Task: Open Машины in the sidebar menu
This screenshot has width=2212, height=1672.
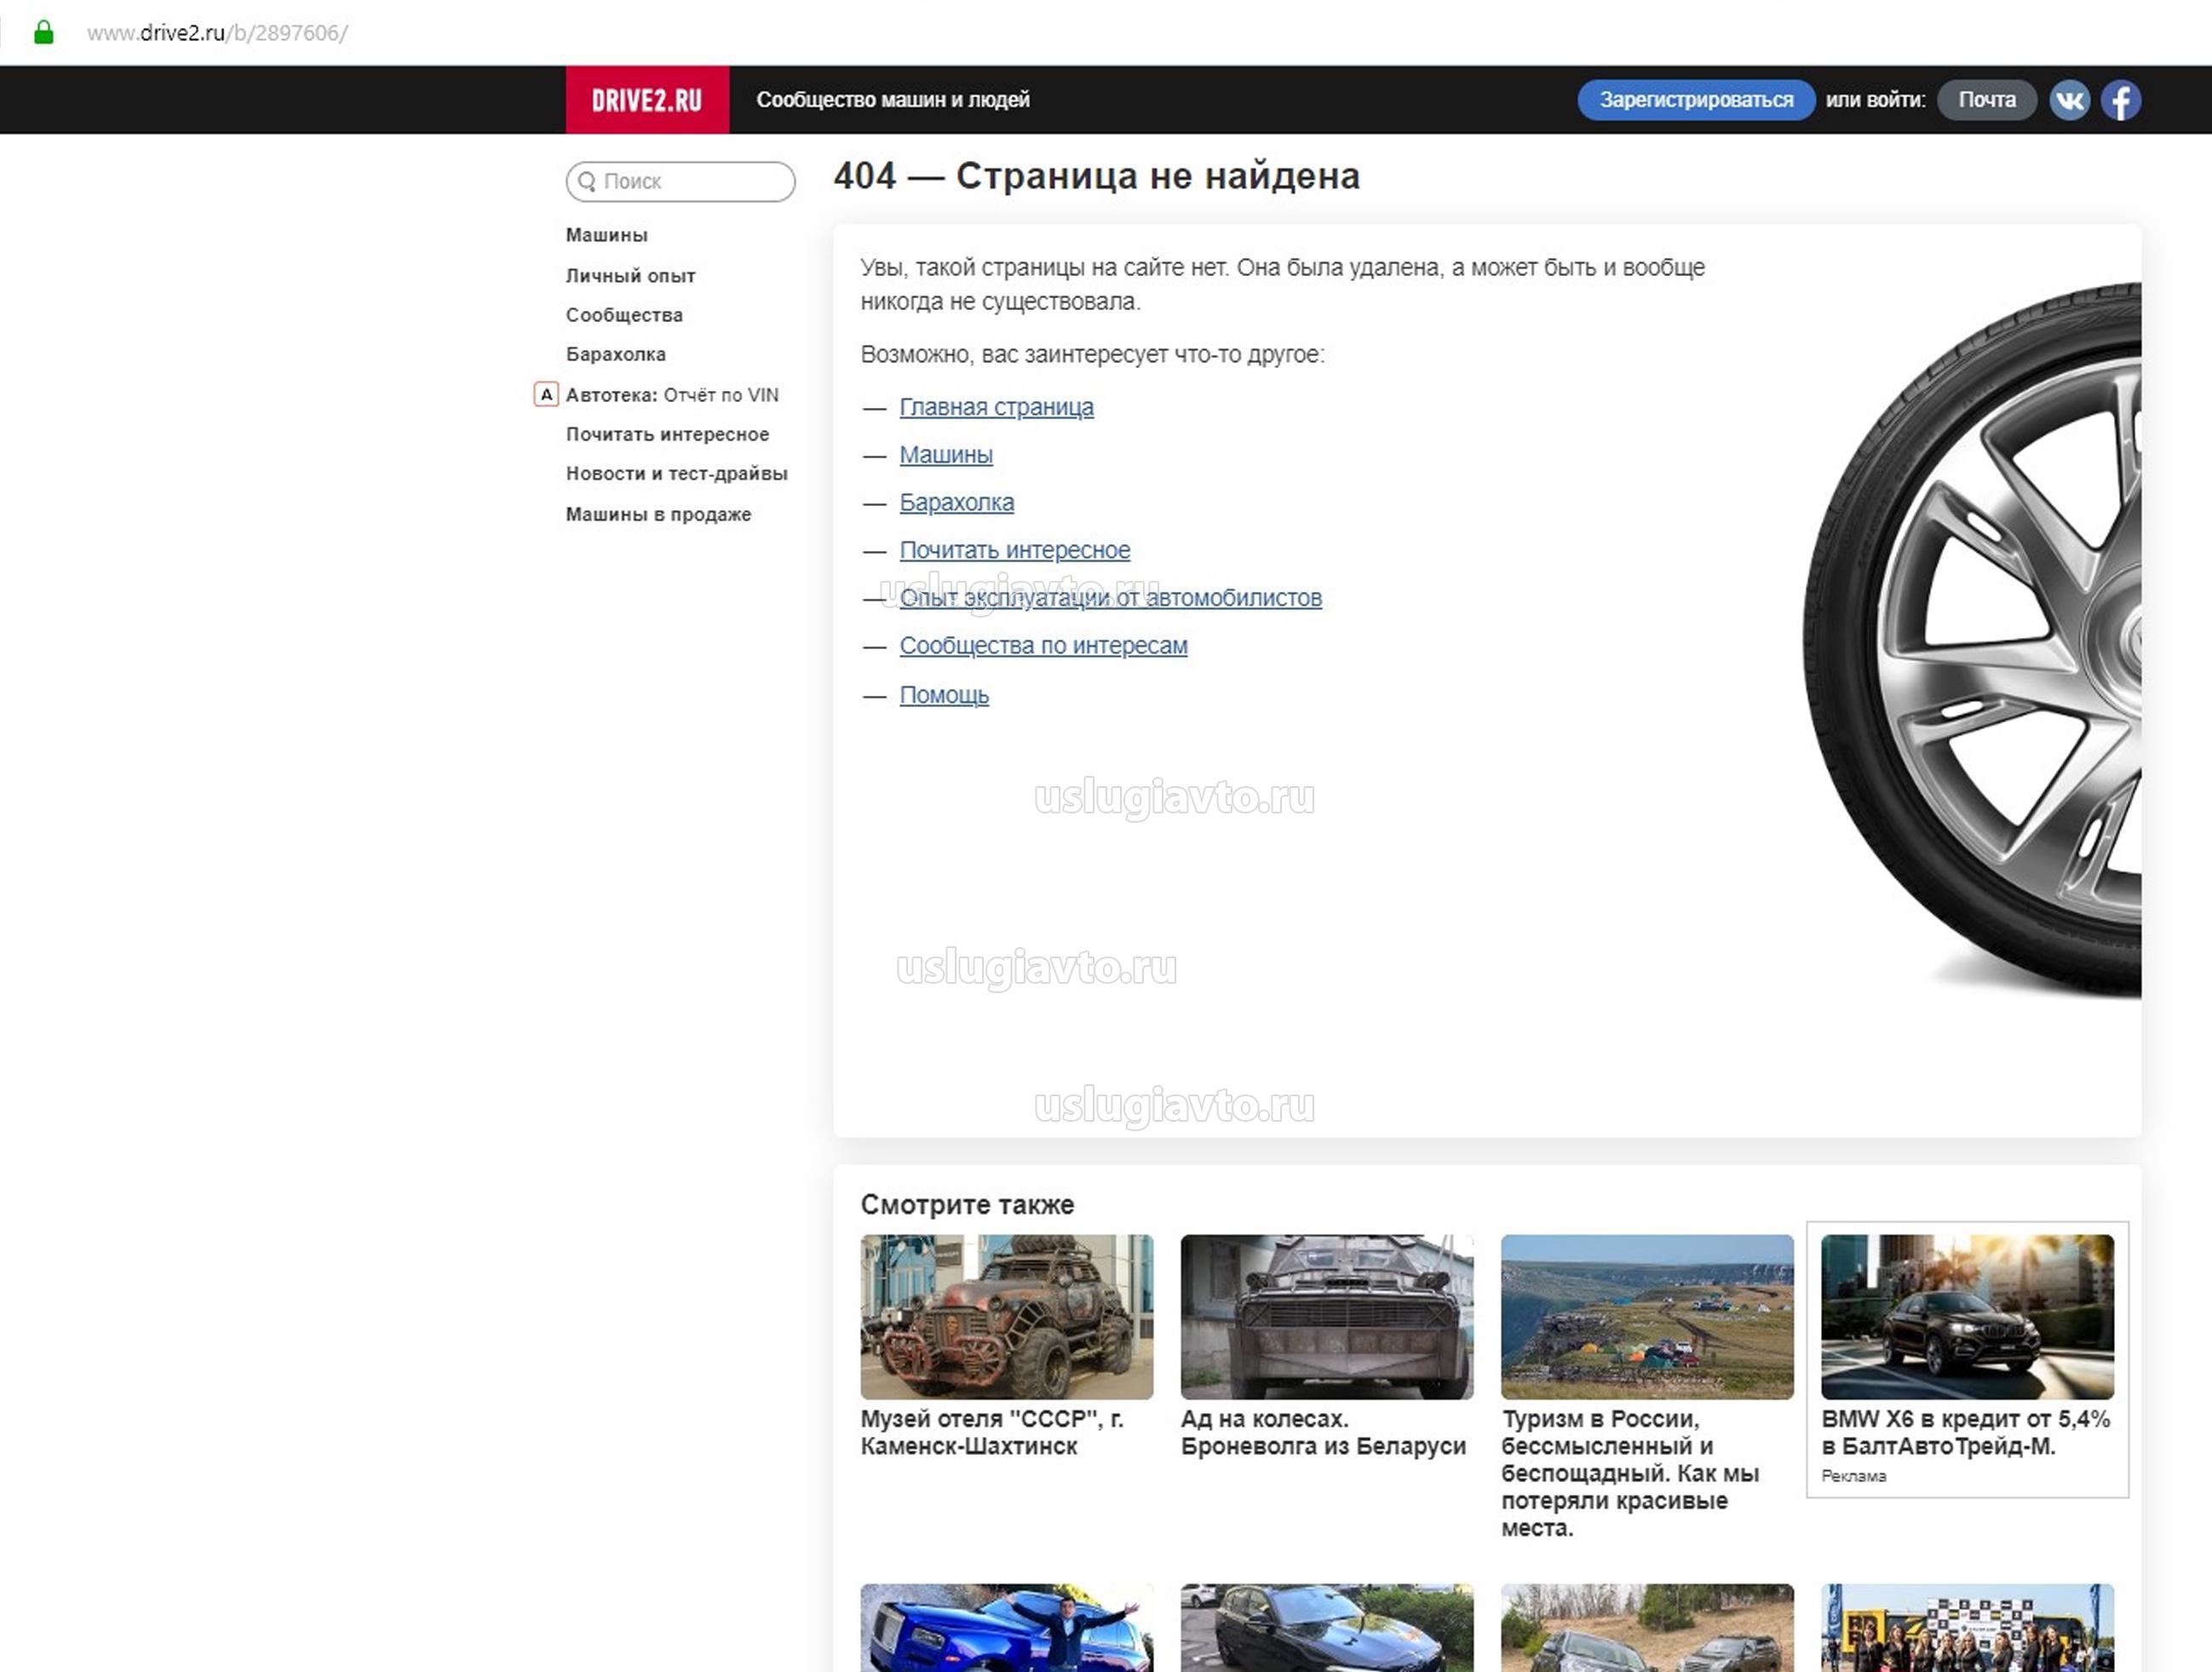Action: [606, 235]
